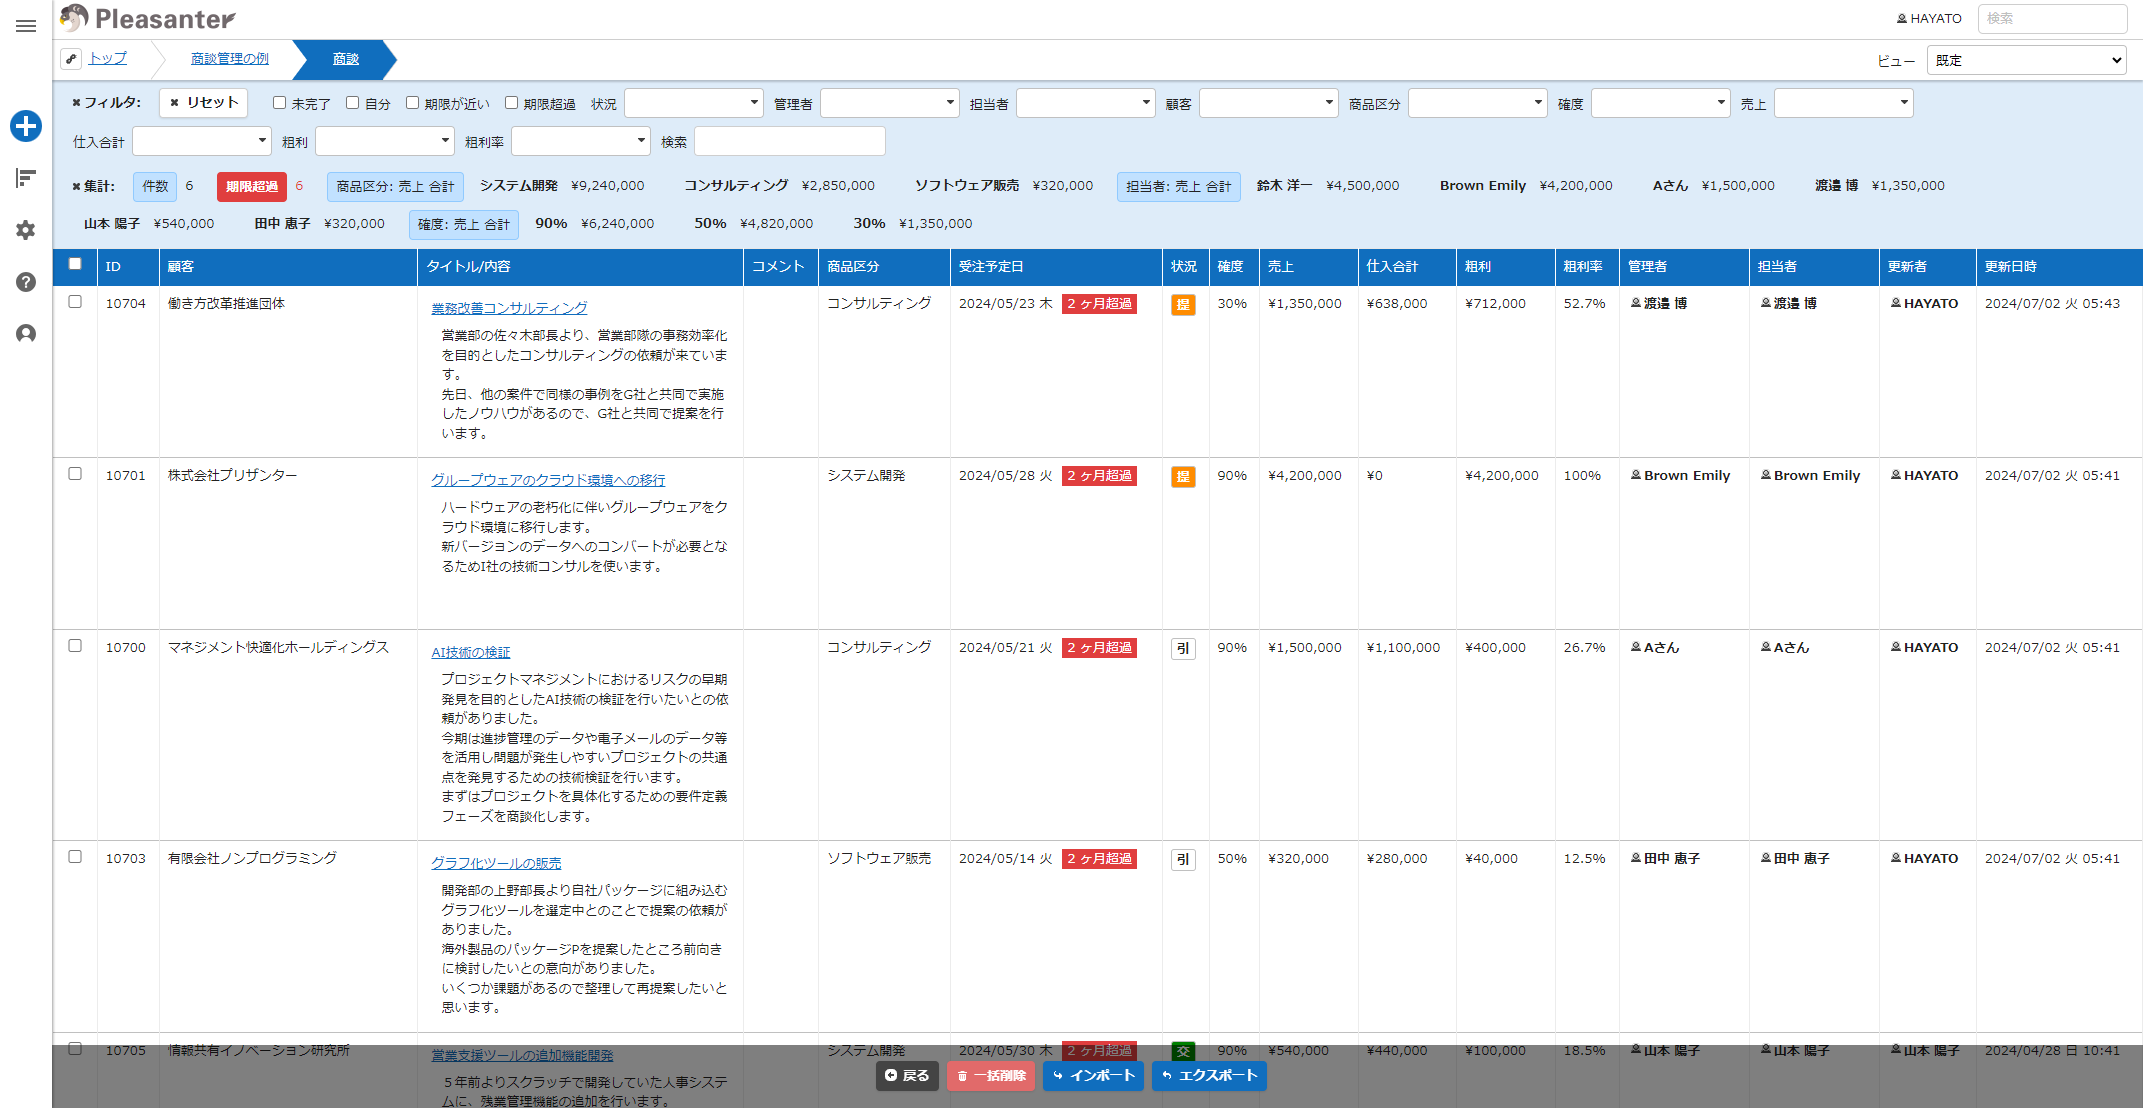Select the 商談 breadcrumb tab
The width and height of the screenshot is (2143, 1108).
click(346, 59)
